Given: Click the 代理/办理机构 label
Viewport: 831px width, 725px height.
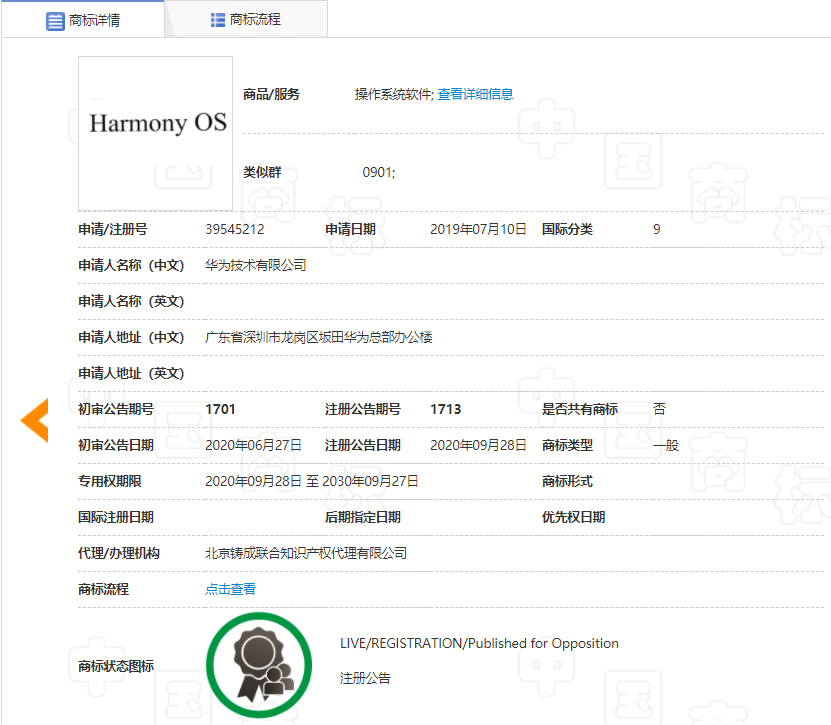Looking at the screenshot, I should (119, 553).
